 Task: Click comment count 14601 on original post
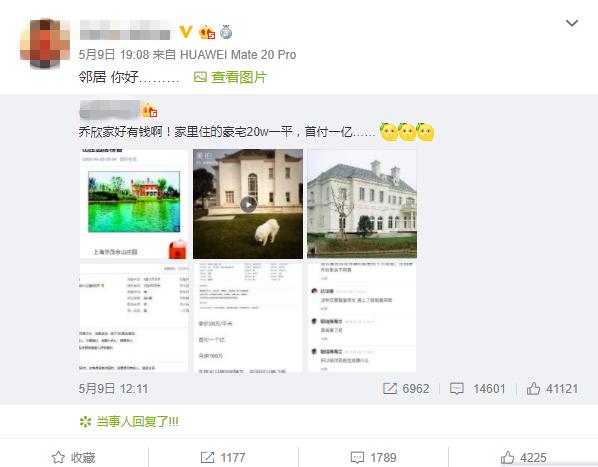(x=477, y=388)
